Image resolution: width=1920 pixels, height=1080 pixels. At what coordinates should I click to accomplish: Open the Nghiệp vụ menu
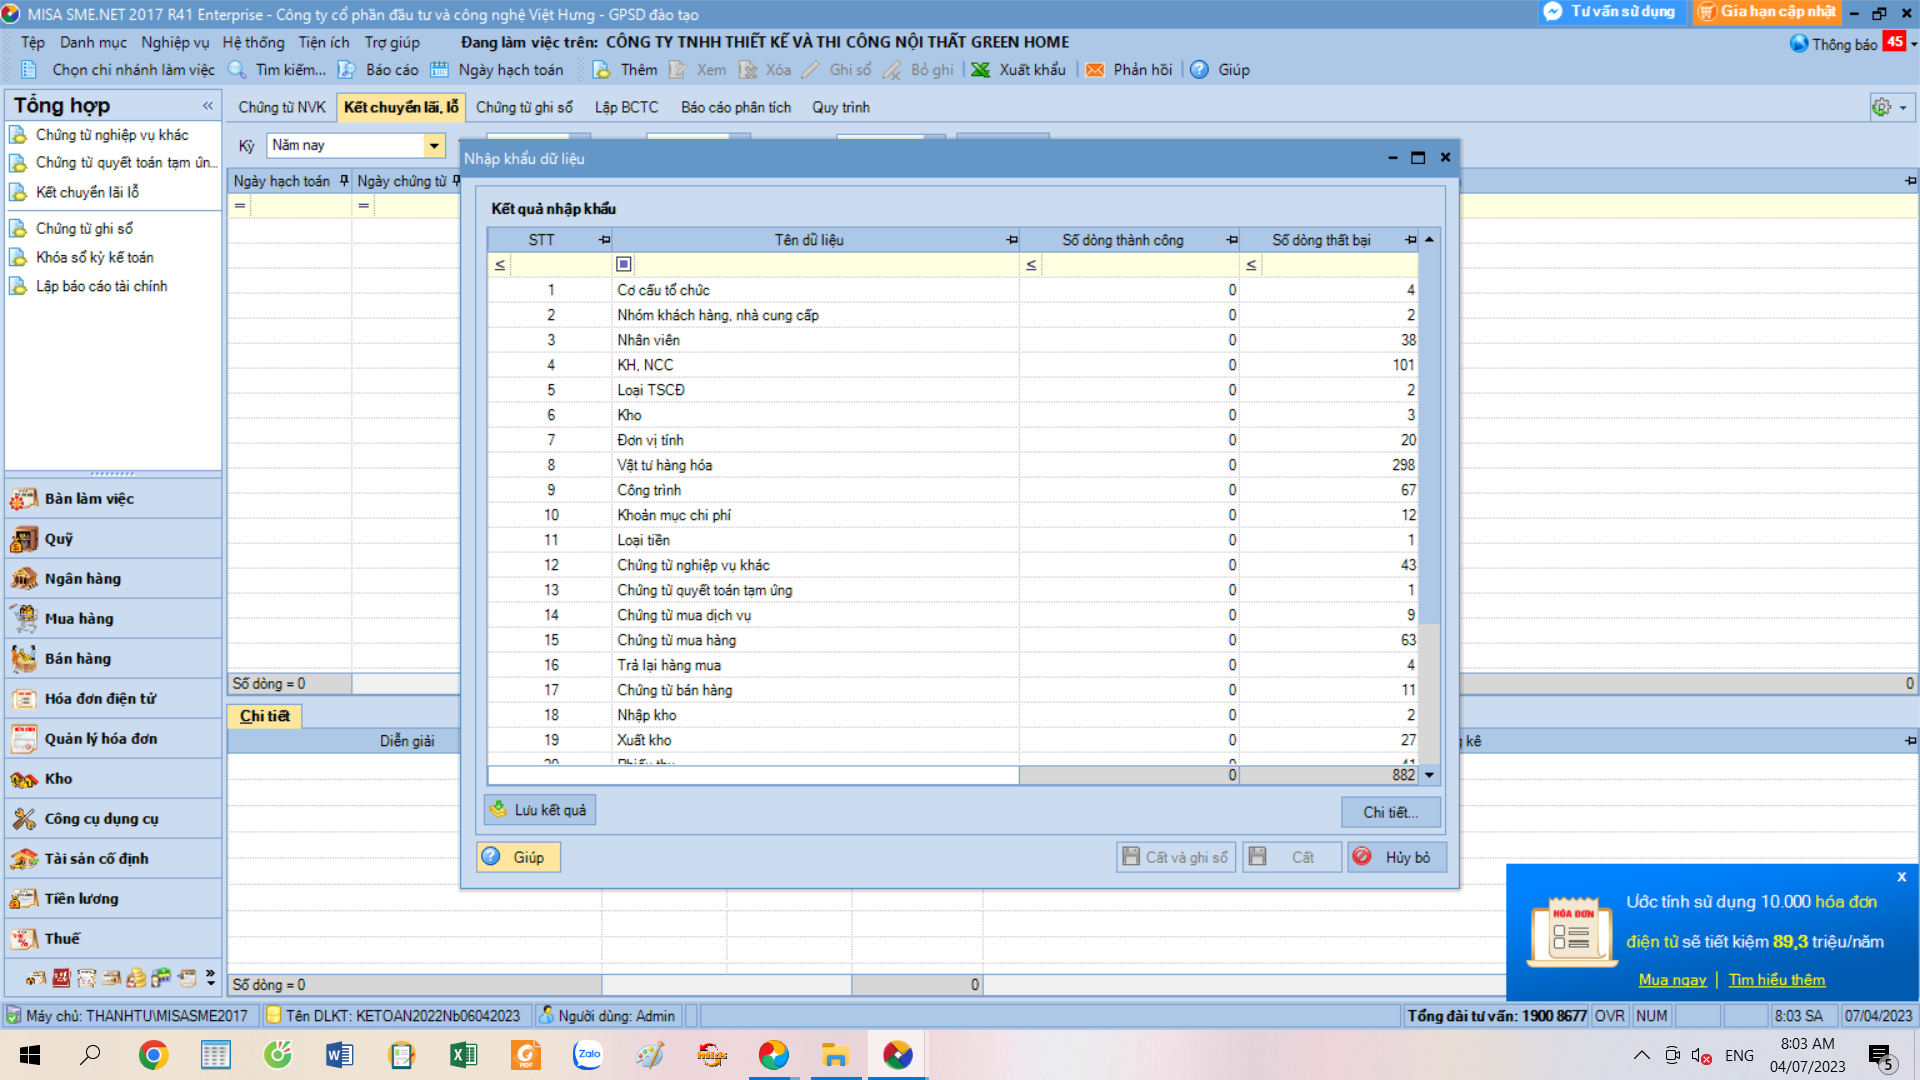[175, 43]
